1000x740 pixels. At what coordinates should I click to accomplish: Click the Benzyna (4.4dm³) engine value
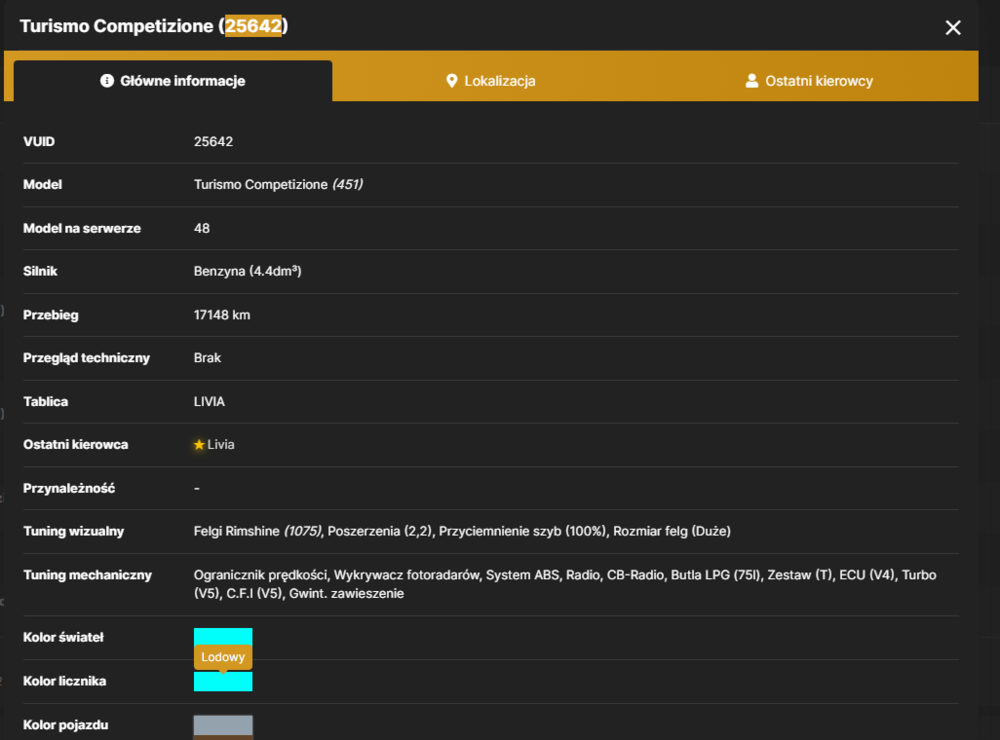247,271
